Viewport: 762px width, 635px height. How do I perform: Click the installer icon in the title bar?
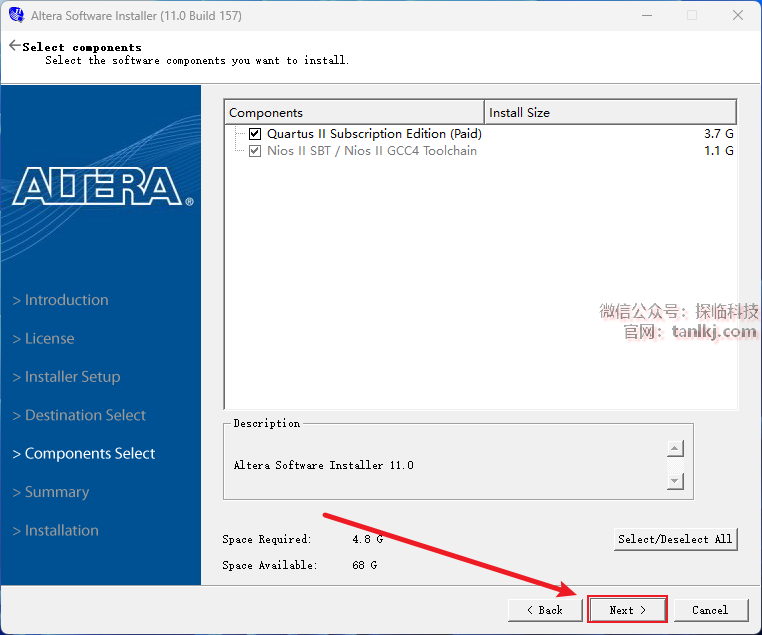[x=15, y=16]
